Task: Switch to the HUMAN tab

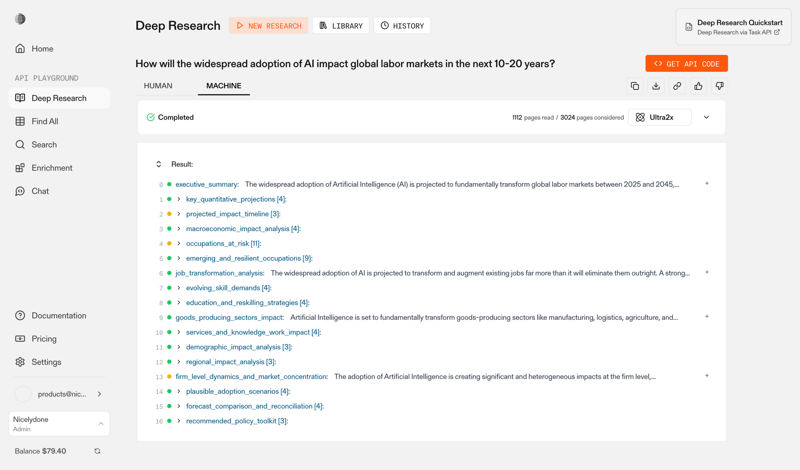Action: 158,86
